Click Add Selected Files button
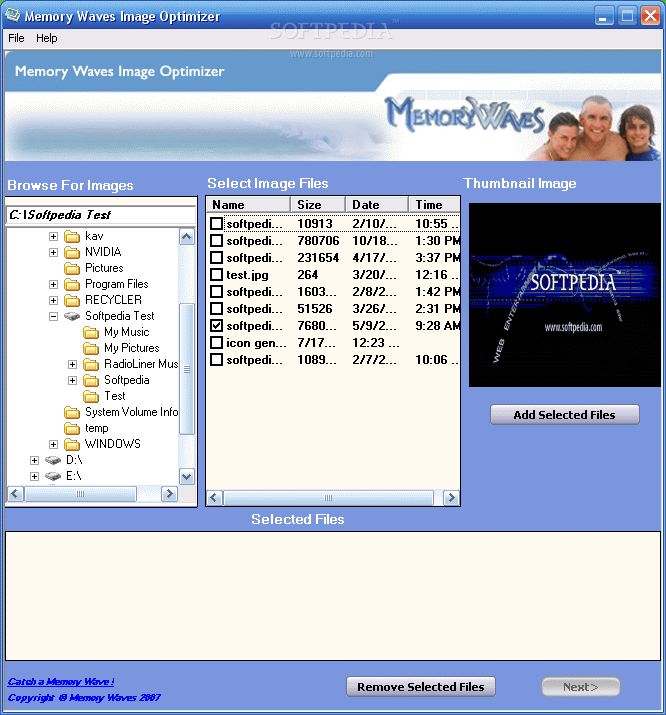 [565, 414]
